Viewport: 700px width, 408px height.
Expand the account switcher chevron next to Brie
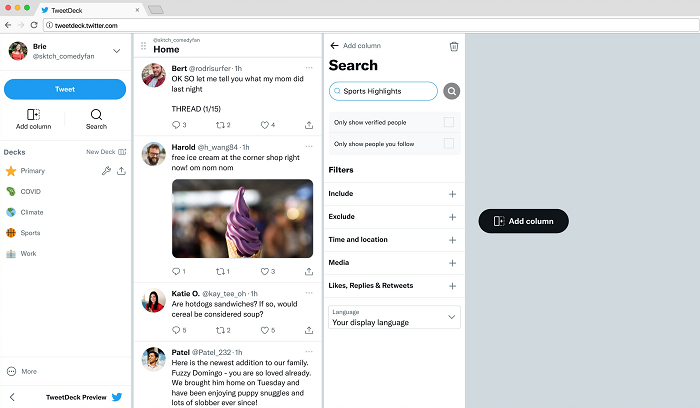[x=117, y=51]
